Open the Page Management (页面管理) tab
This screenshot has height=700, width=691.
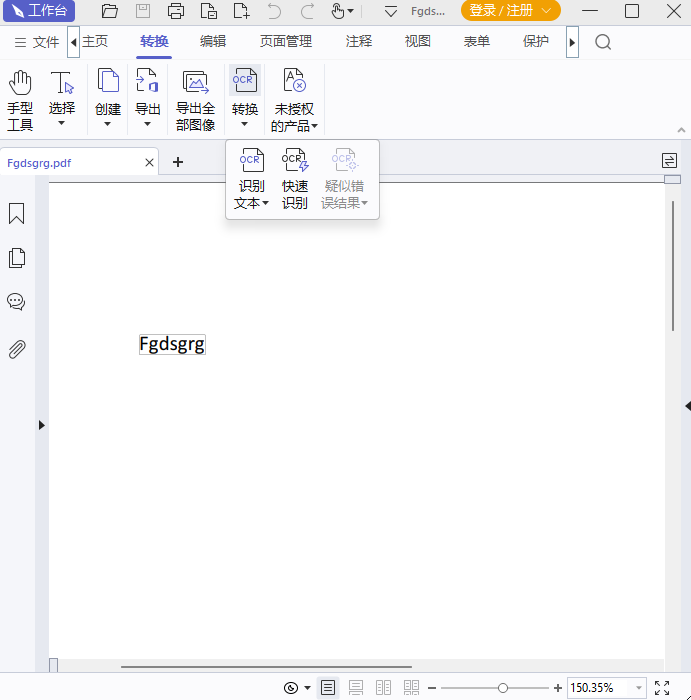(286, 42)
